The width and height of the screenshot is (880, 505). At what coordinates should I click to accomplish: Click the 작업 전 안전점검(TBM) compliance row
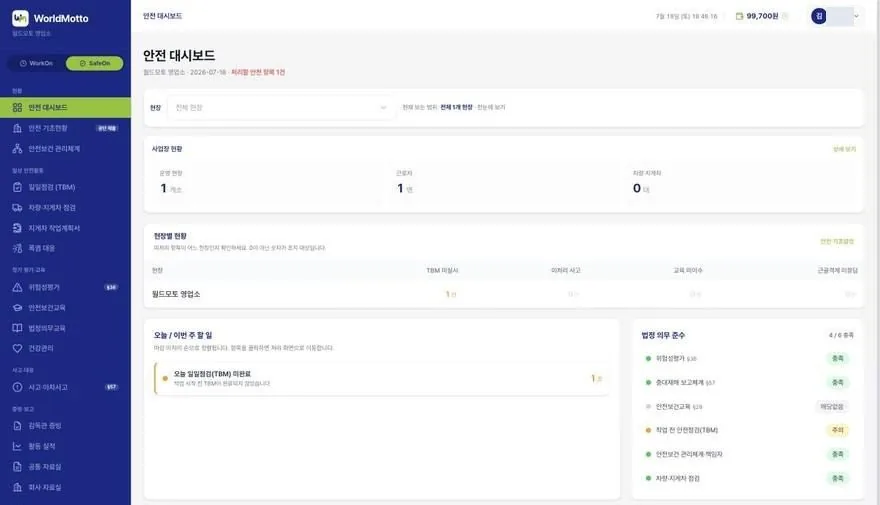tap(747, 430)
